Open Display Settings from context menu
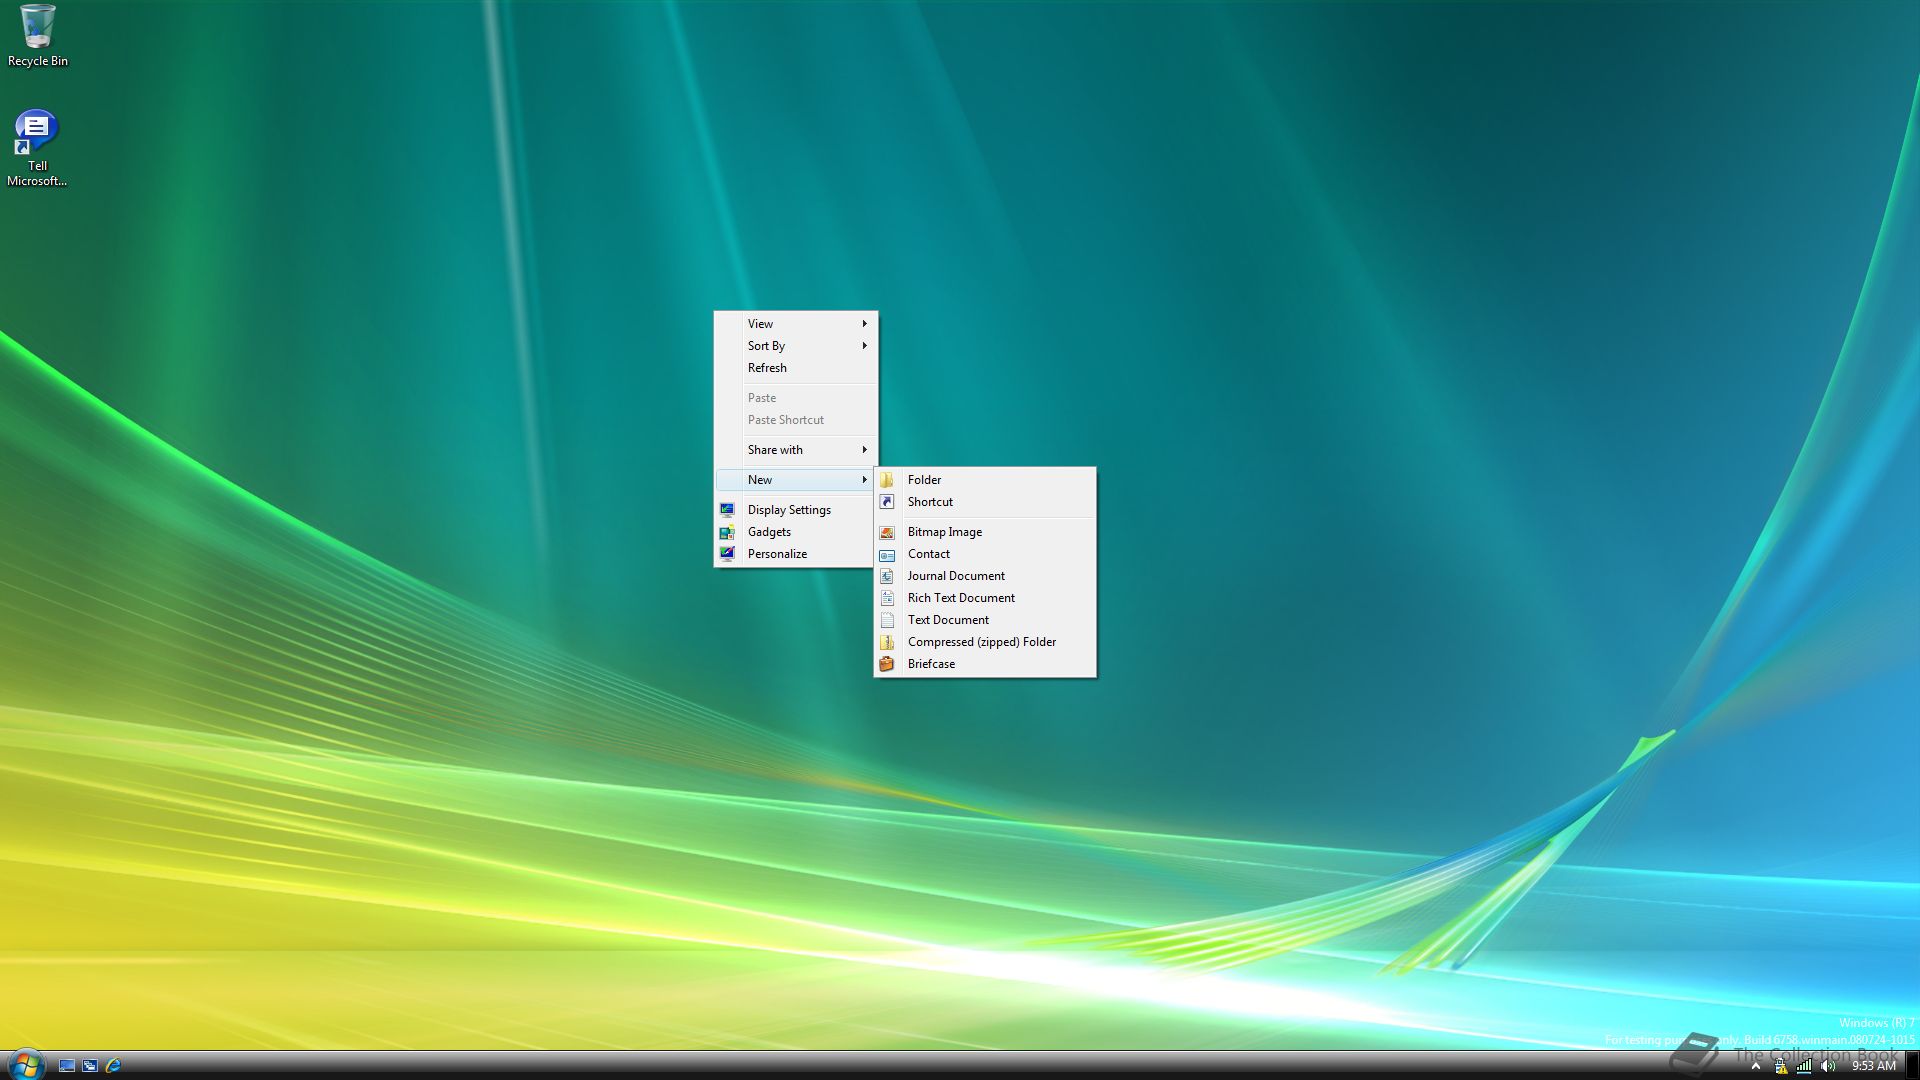The height and width of the screenshot is (1080, 1920). [x=796, y=510]
